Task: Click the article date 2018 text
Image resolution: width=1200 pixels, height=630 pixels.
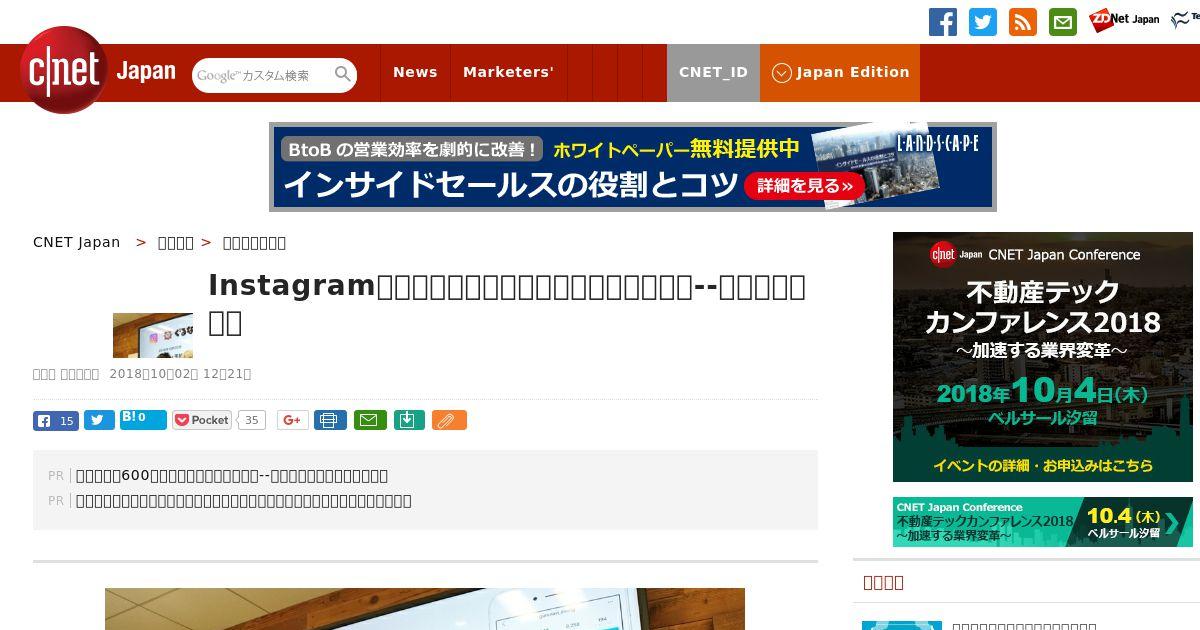Action: click(x=180, y=374)
